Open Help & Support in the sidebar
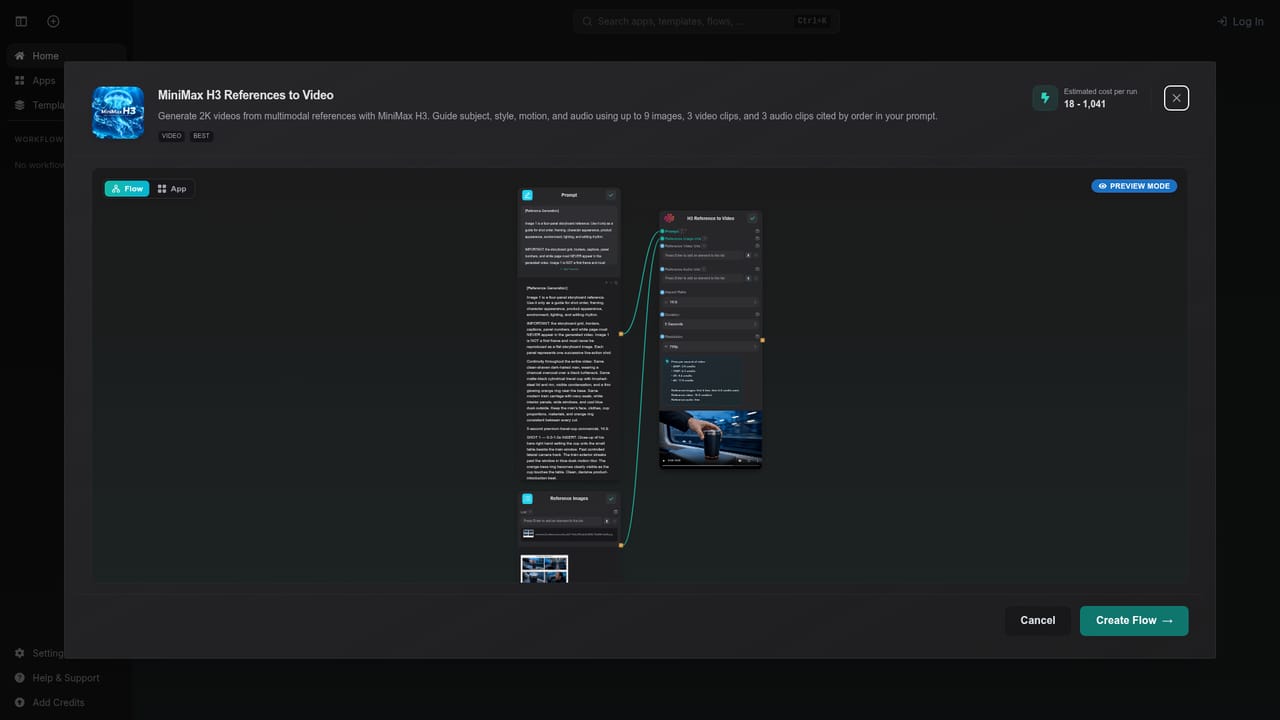Image resolution: width=1280 pixels, height=720 pixels. point(66,678)
